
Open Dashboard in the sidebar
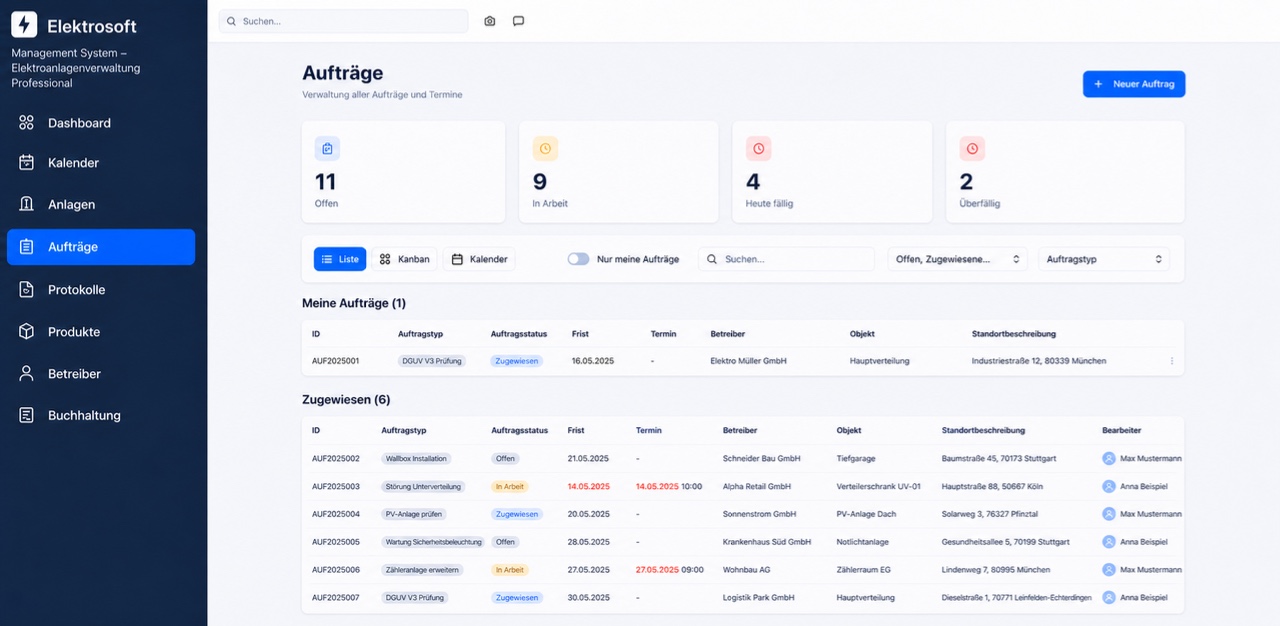[101, 123]
